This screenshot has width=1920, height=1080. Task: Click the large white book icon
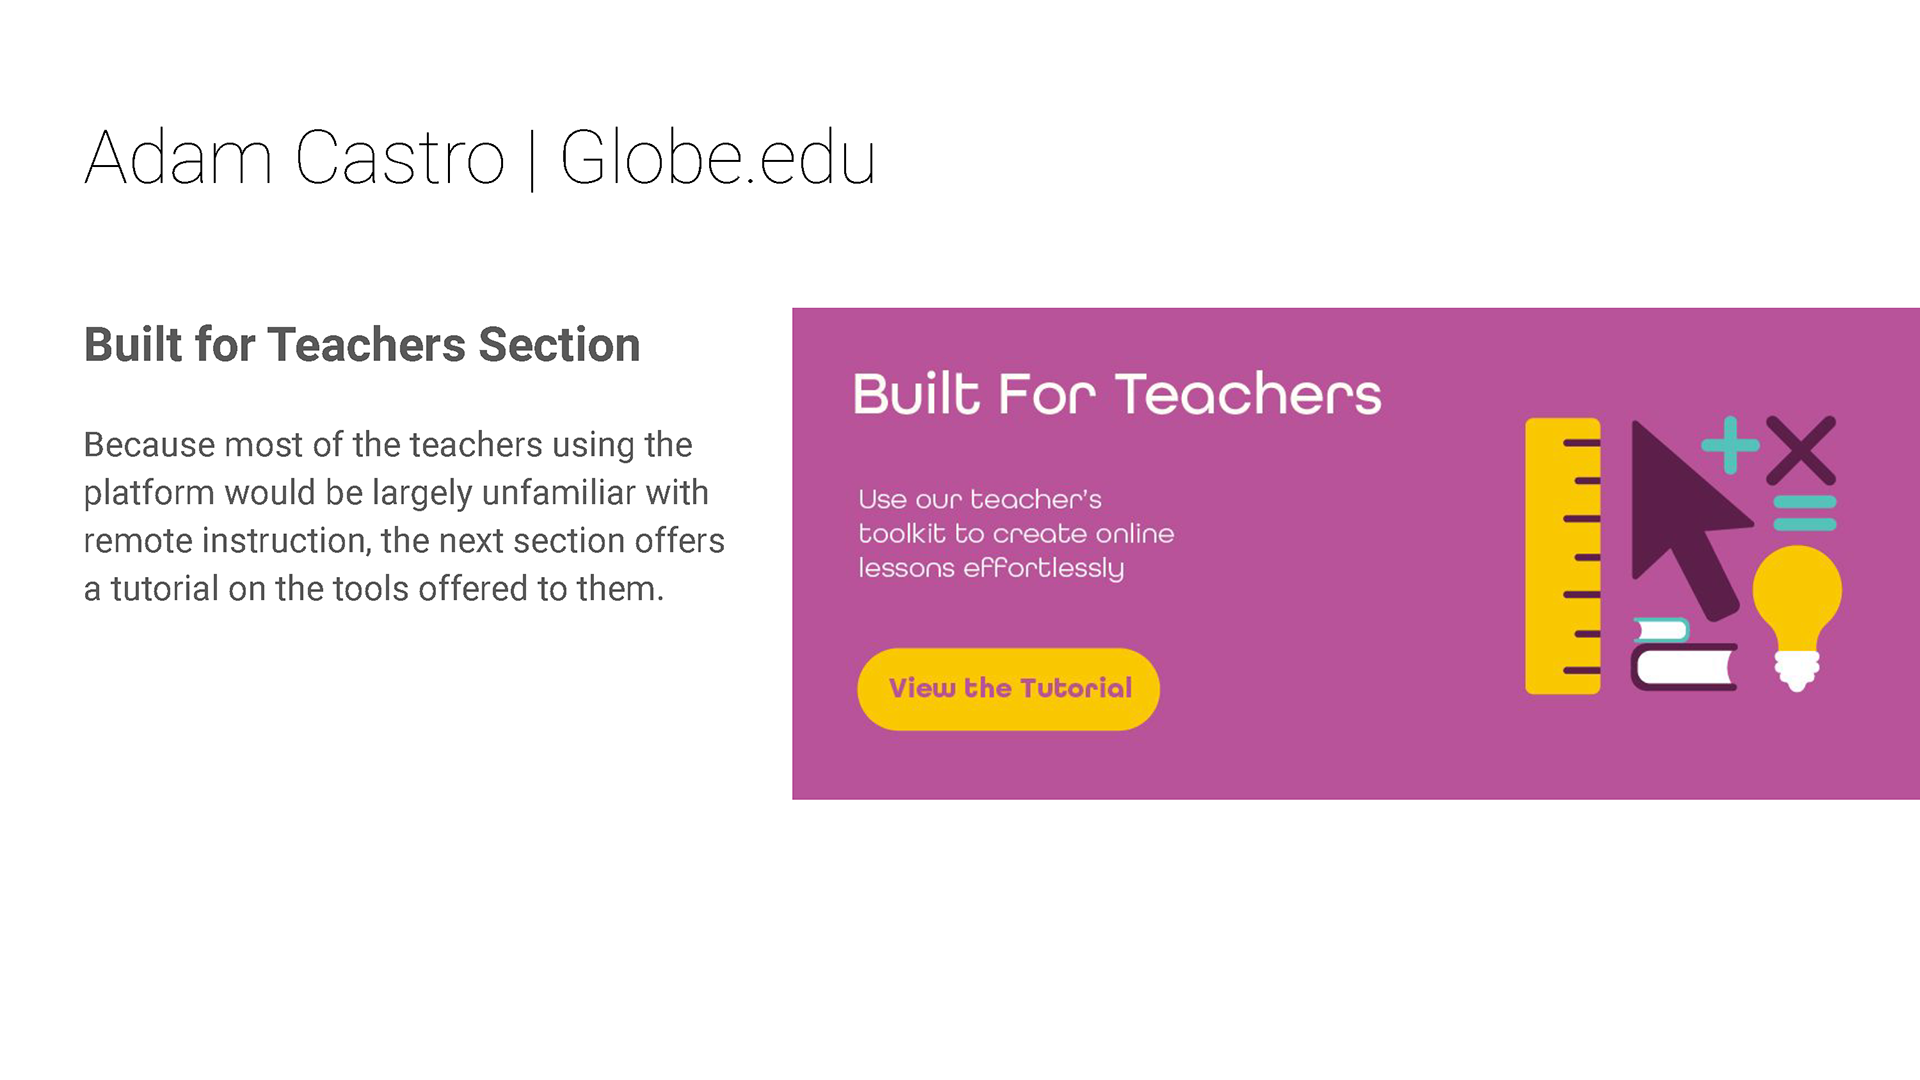point(1684,667)
